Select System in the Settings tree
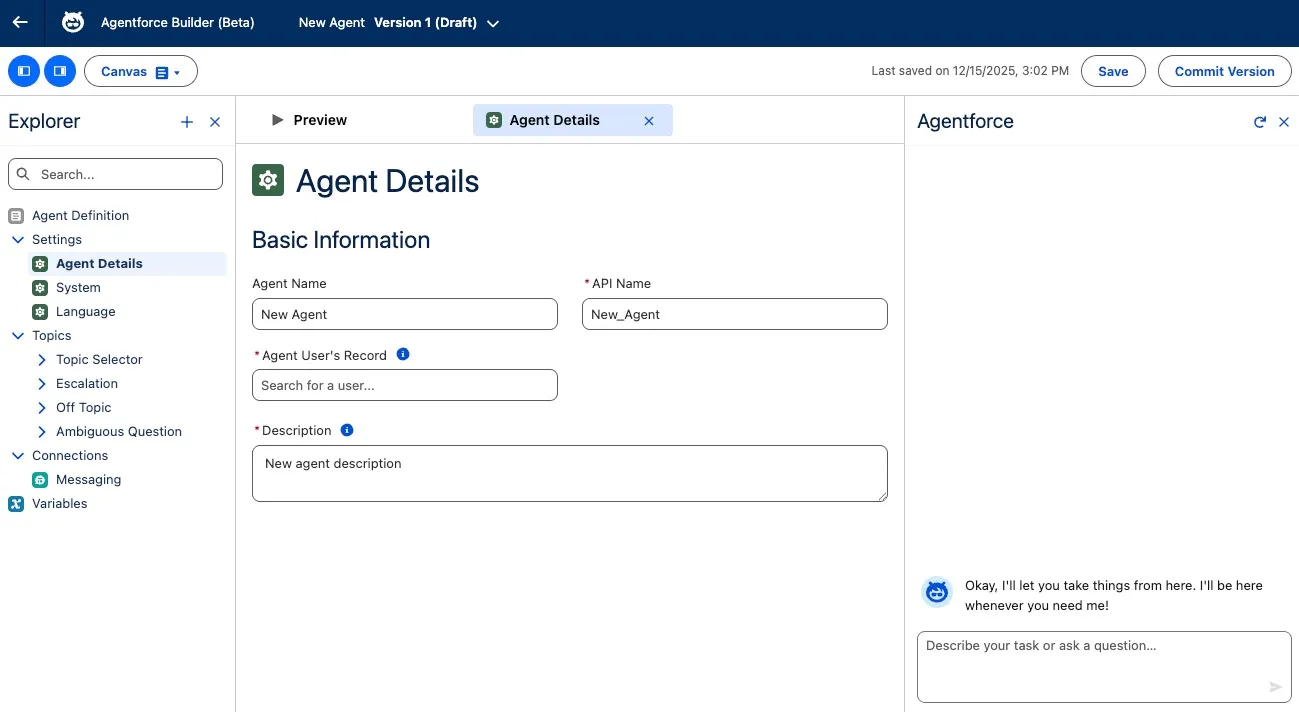 (78, 287)
